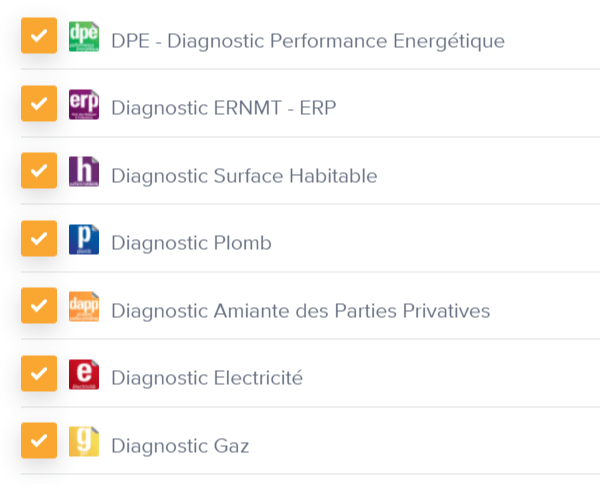Select the Diagnostic Plomb label

(191, 243)
